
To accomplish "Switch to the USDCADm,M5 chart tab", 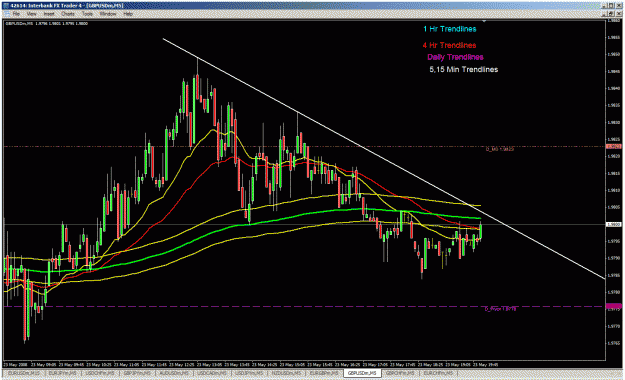I will [x=213, y=373].
